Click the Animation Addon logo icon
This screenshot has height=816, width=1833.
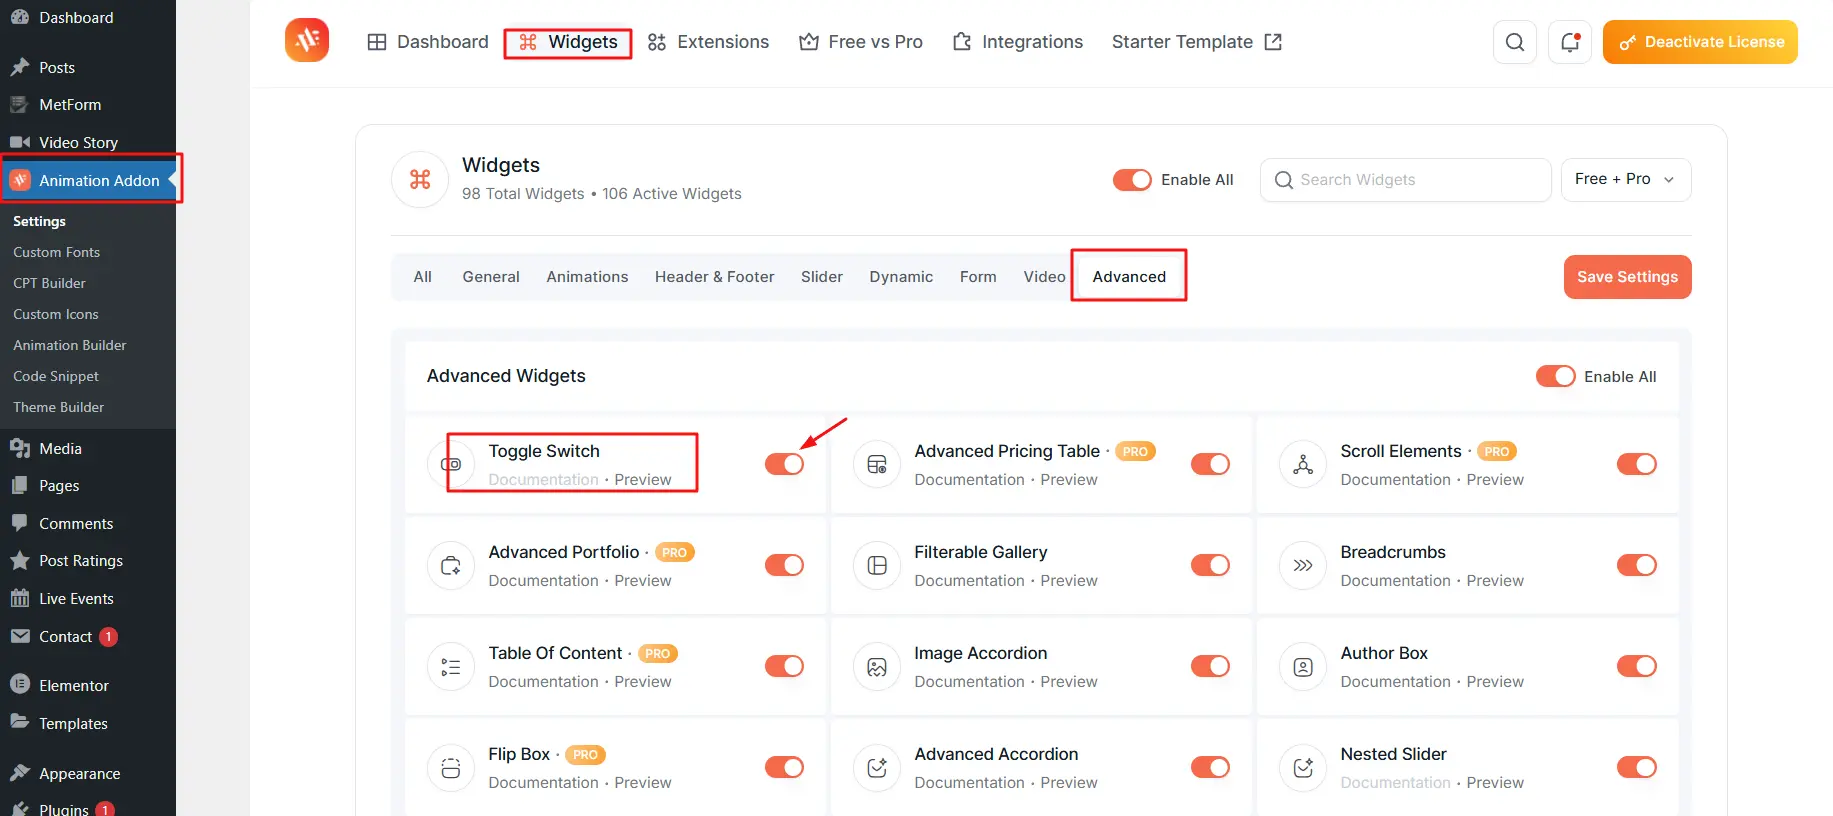307,41
